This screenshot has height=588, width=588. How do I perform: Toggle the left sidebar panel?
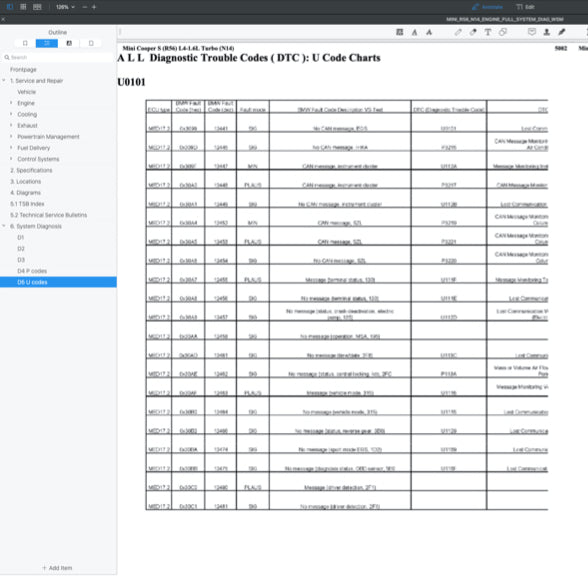point(10,7)
